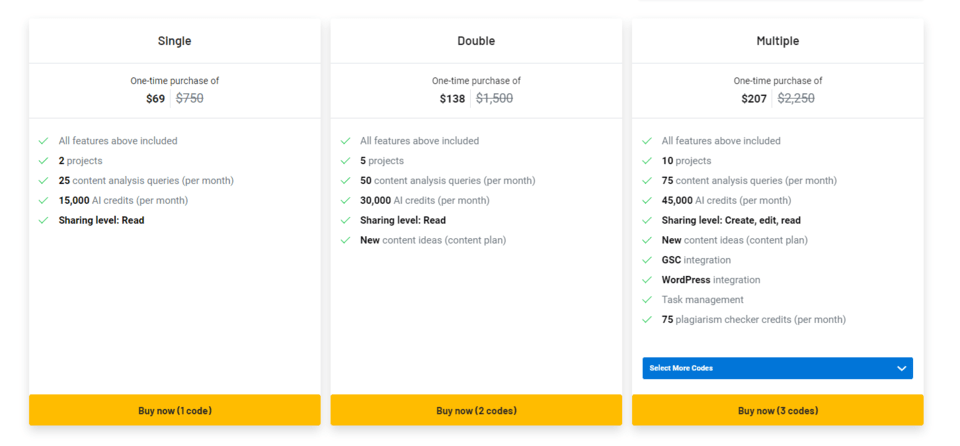Click Buy now (2 codes) button
This screenshot has width=960, height=446.
[x=476, y=410]
